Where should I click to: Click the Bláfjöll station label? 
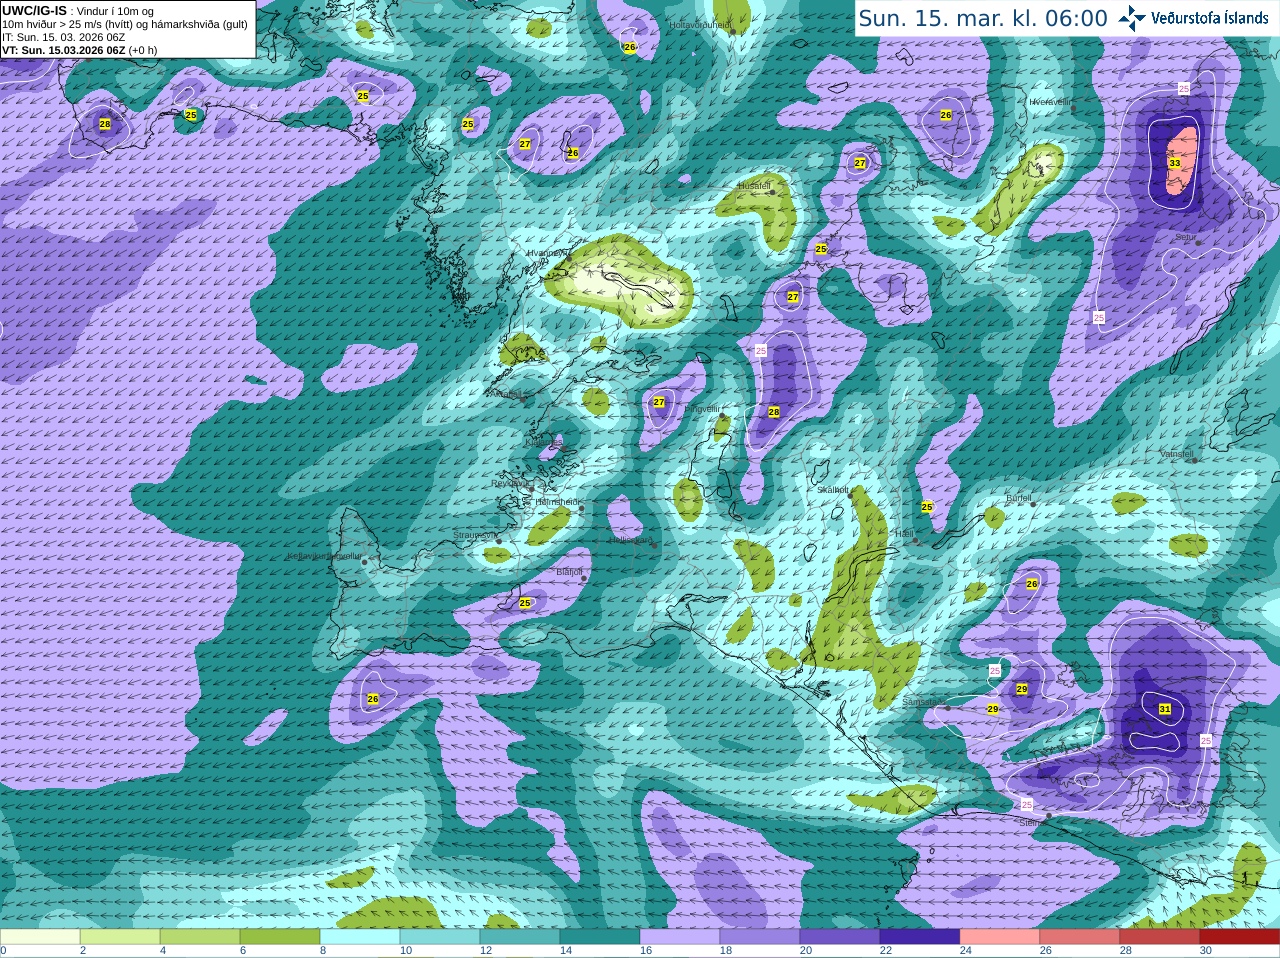pos(569,572)
